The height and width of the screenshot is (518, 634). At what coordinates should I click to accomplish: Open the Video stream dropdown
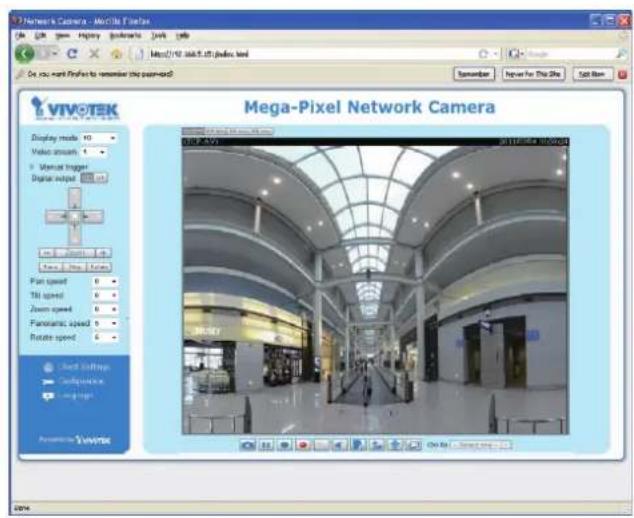95,152
